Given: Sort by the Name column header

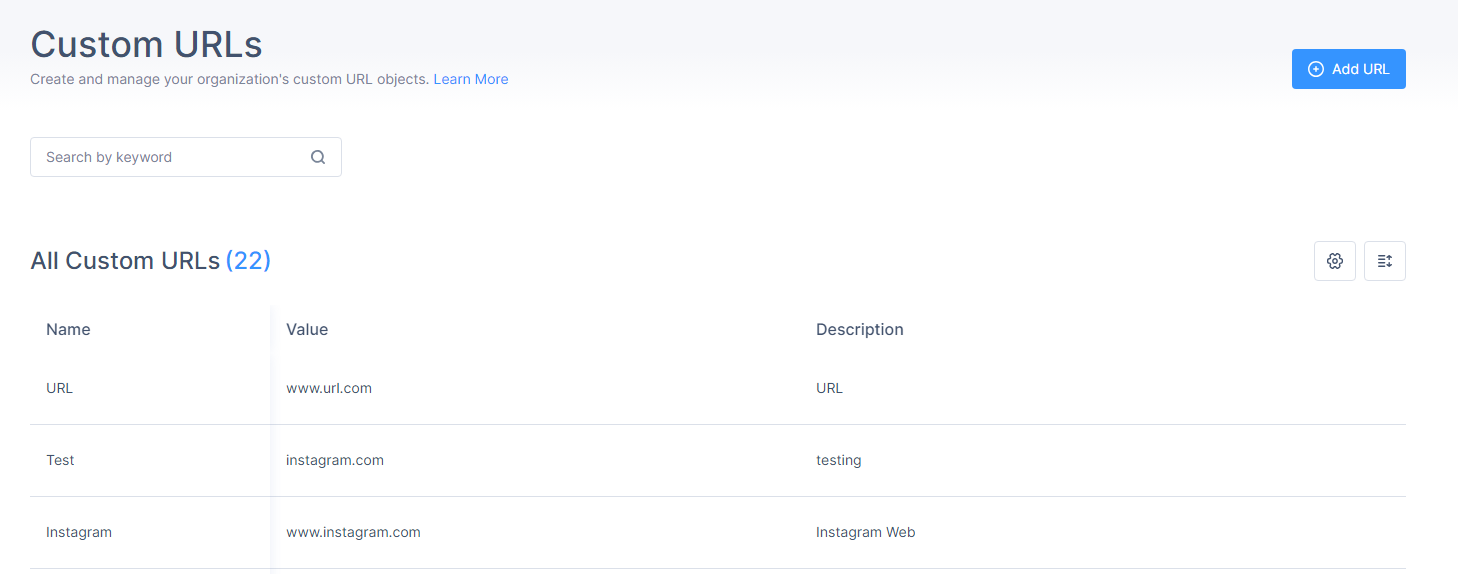Looking at the screenshot, I should [x=68, y=329].
